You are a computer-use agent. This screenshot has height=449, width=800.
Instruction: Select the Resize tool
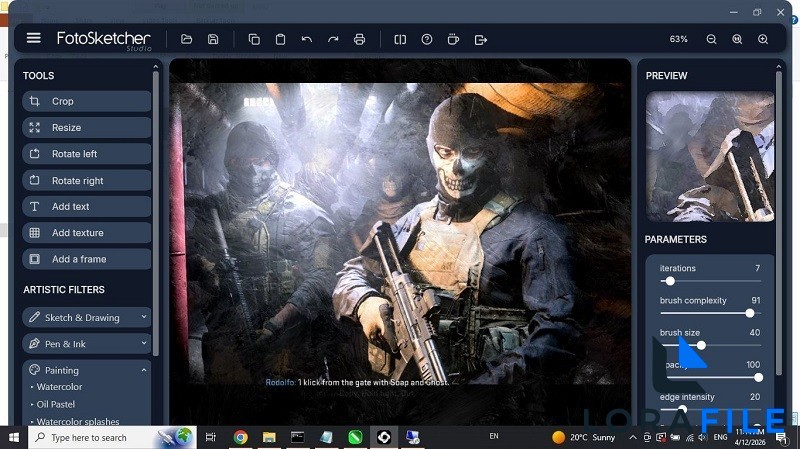pyautogui.click(x=87, y=128)
